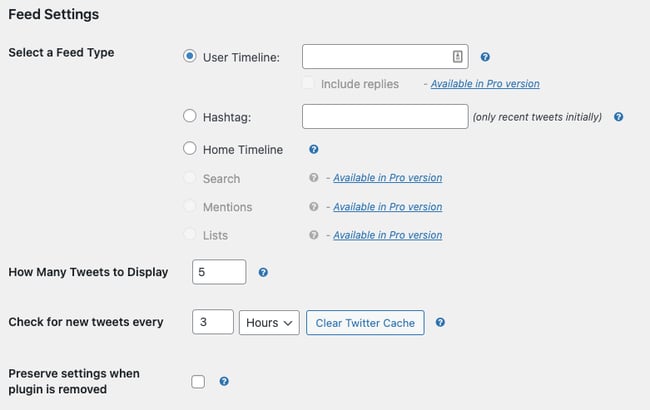650x410 pixels.
Task: Expand the Hours interval dropdown
Action: (x=269, y=323)
